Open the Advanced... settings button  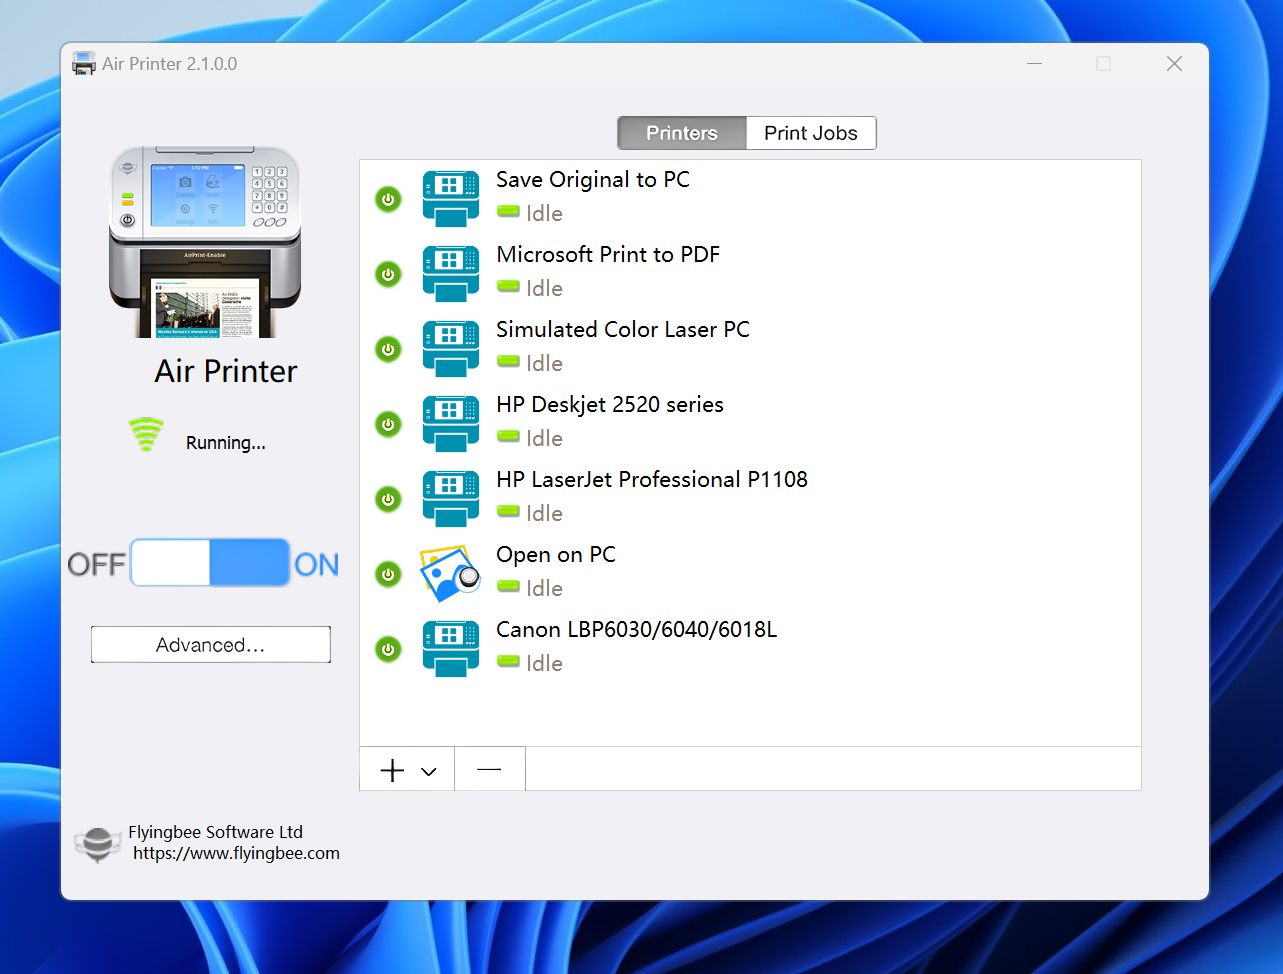point(211,645)
